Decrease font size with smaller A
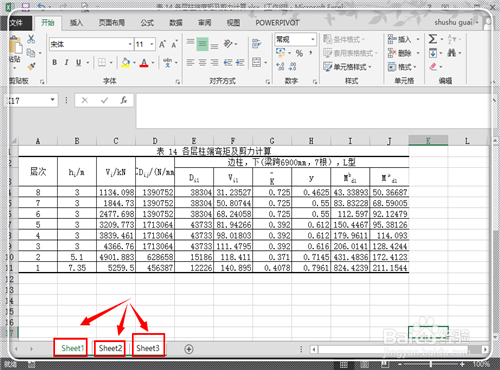 (x=174, y=44)
